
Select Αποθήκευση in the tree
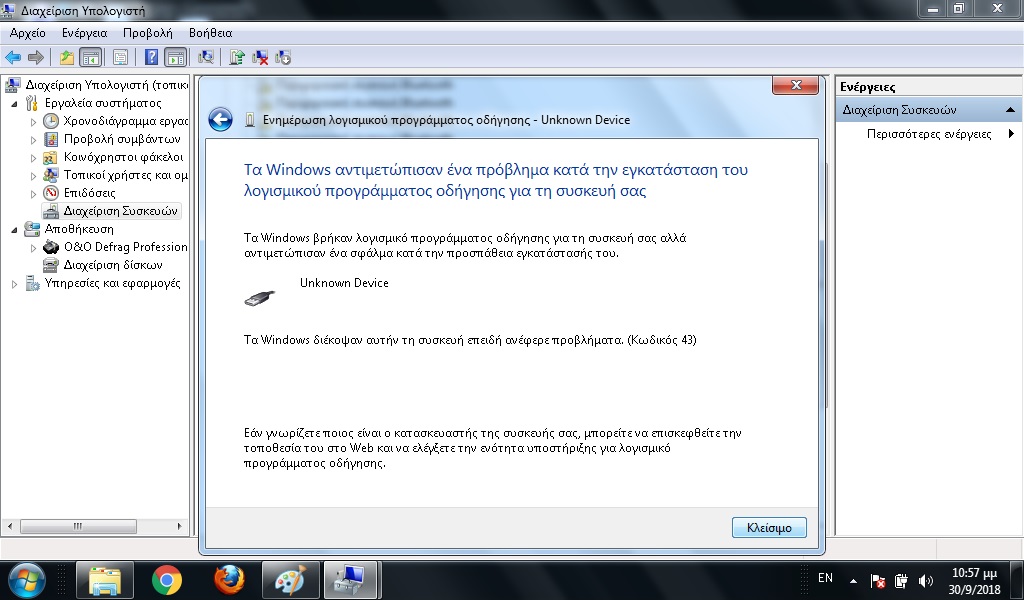(78, 229)
